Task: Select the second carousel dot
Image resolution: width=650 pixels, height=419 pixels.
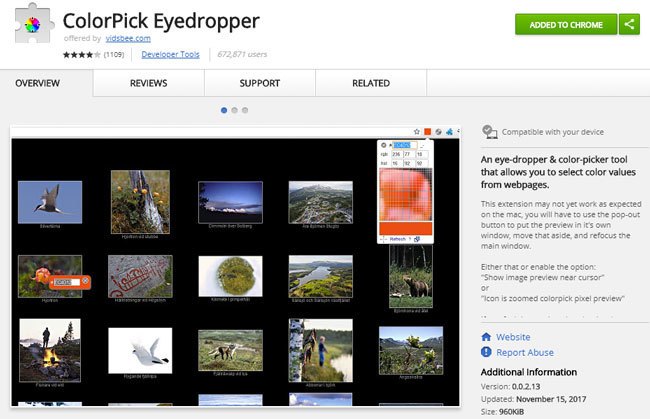Action: (235, 110)
